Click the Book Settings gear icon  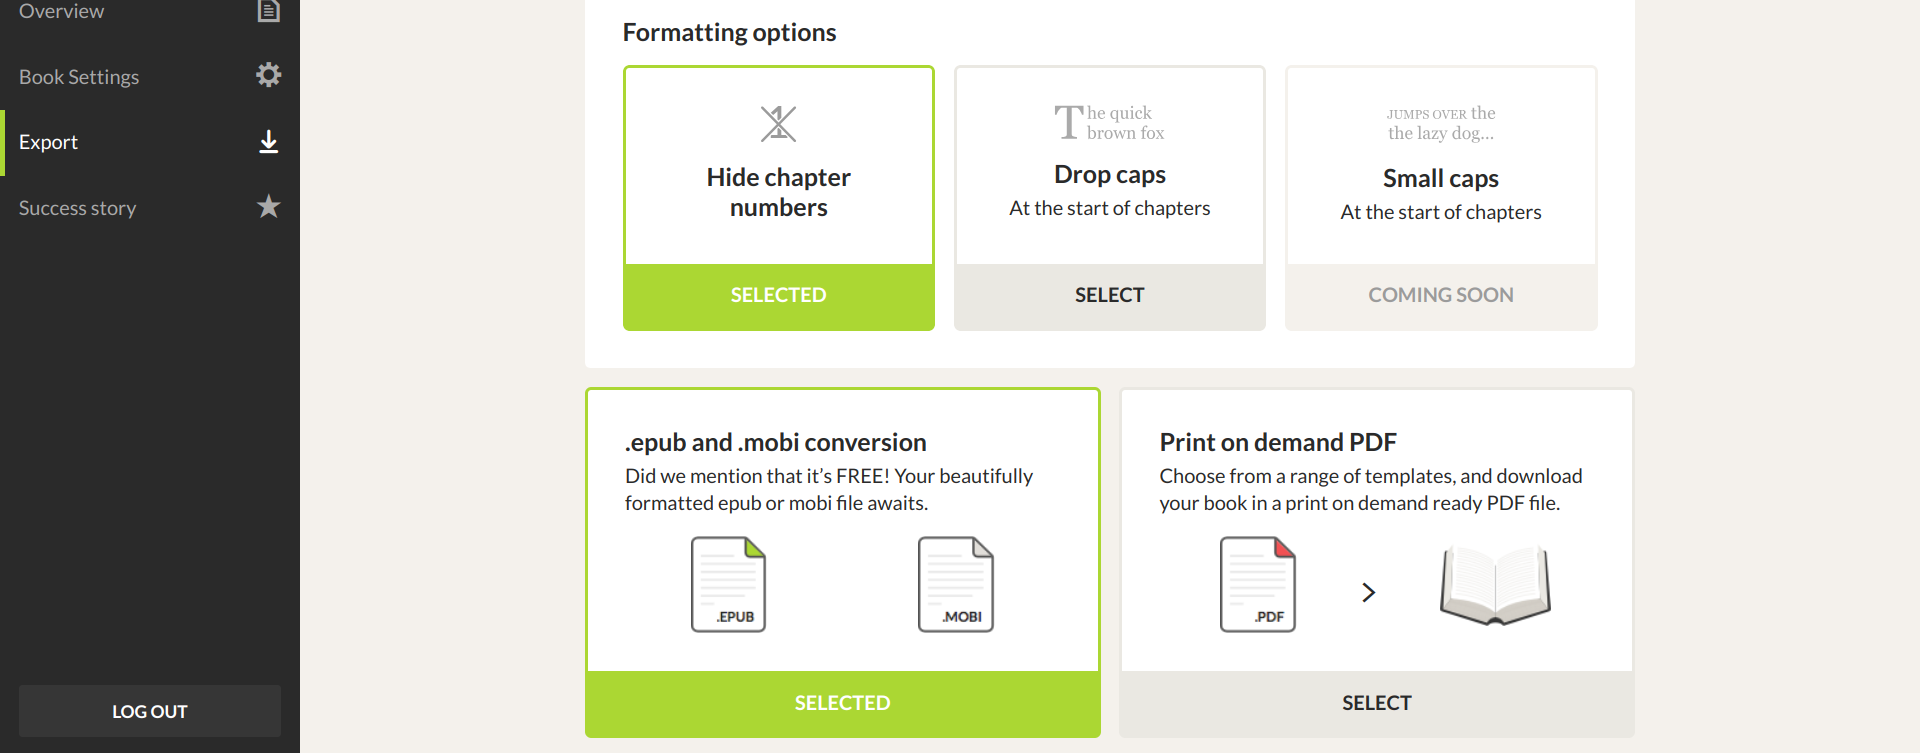point(268,75)
